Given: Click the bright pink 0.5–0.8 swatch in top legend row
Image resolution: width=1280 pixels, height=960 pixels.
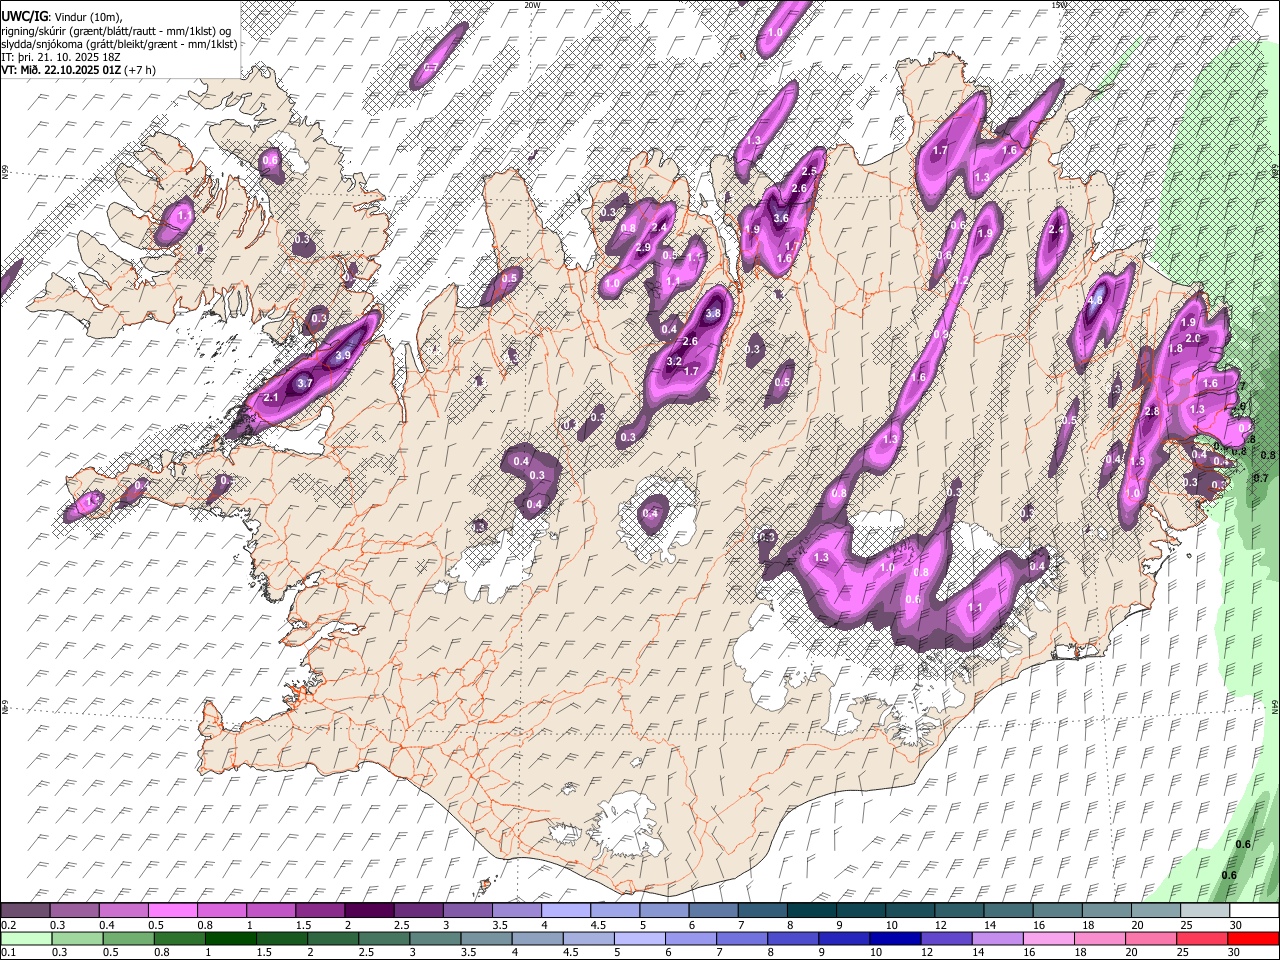Looking at the screenshot, I should point(172,911).
